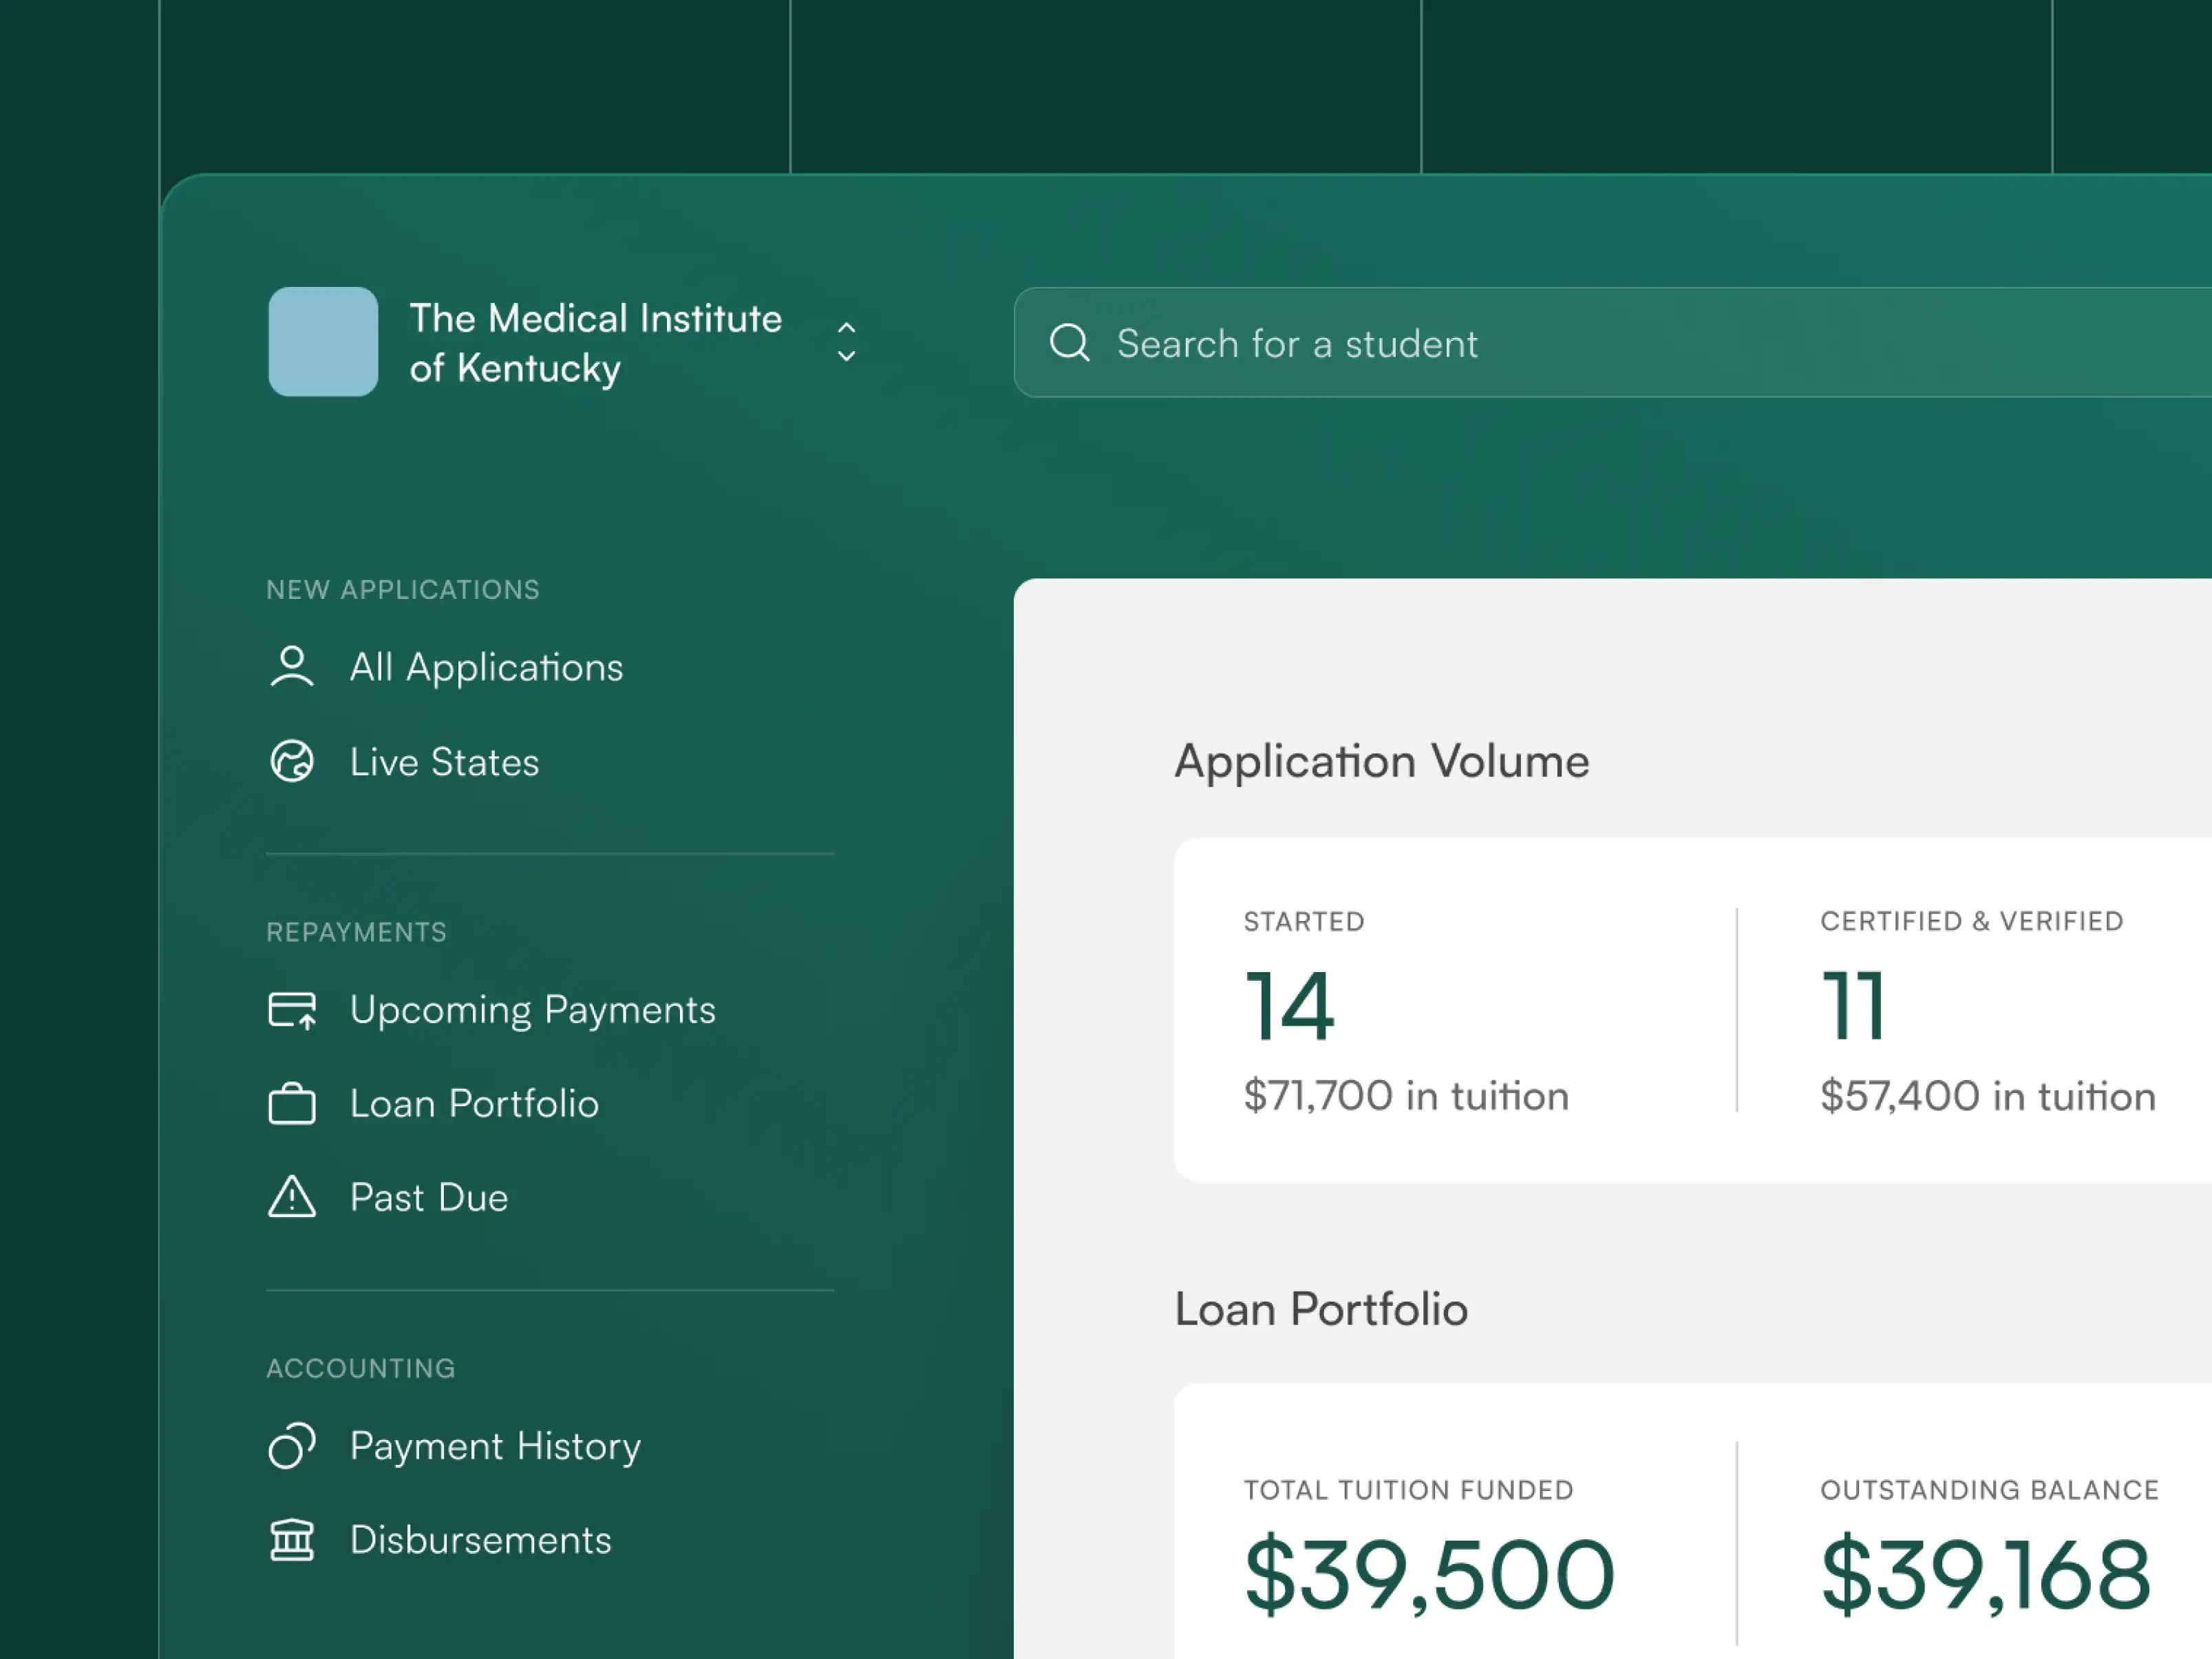The image size is (2212, 1659).
Task: Click the $39,168 outstanding balance value
Action: click(x=1986, y=1576)
